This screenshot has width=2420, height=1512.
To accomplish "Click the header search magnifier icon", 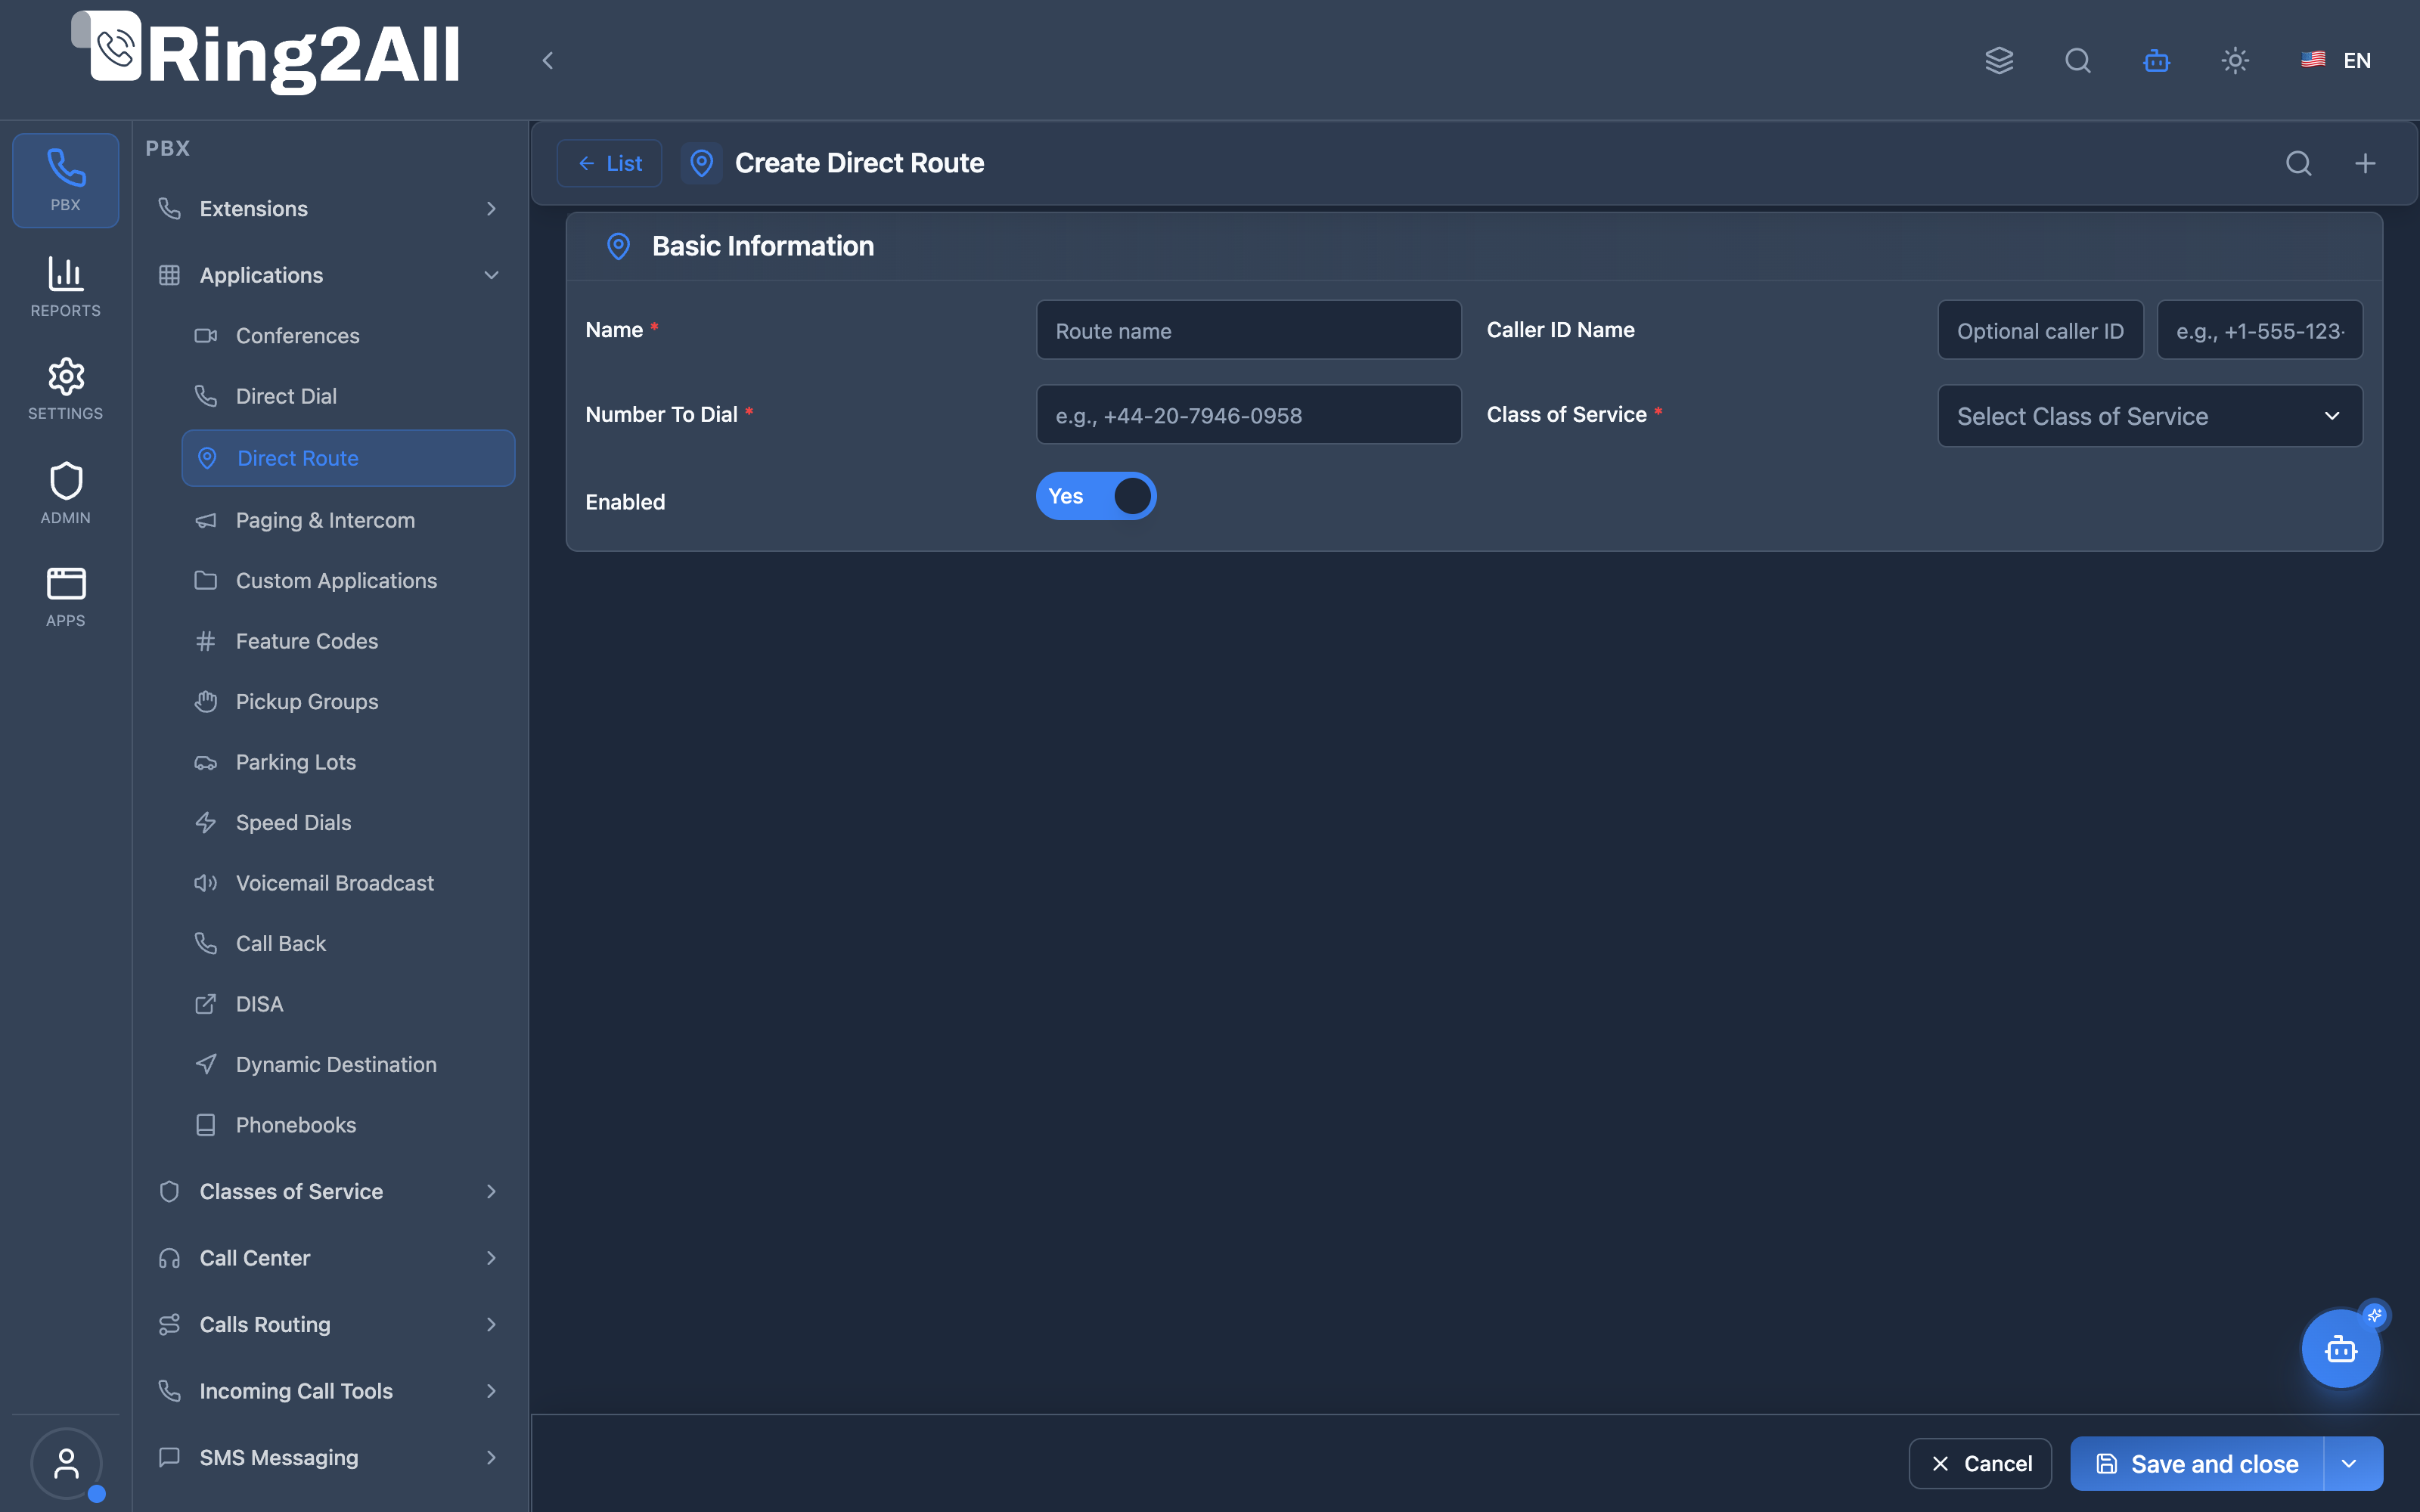I will pyautogui.click(x=2078, y=61).
